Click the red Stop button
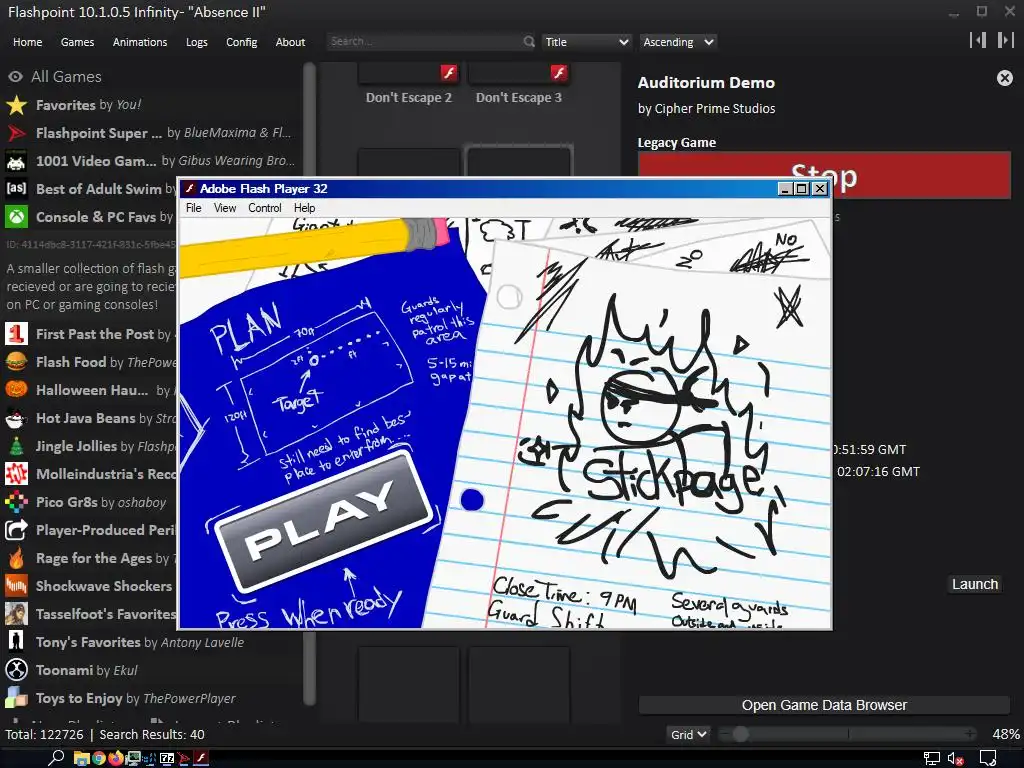The width and height of the screenshot is (1024, 768). point(824,175)
